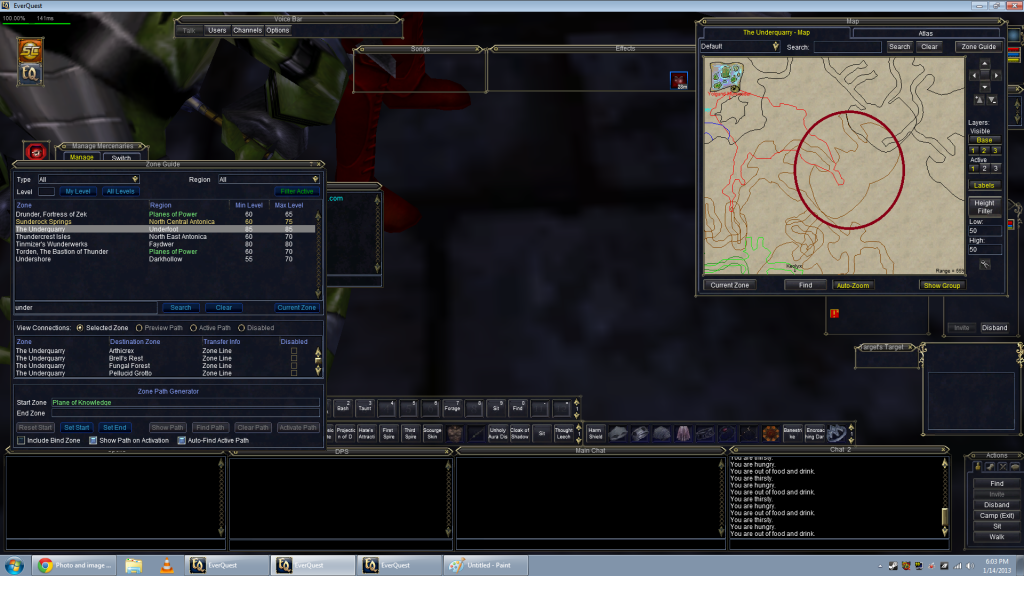Toggle the Include Bind Zone checkbox
Image resolution: width=1024 pixels, height=608 pixels.
point(21,441)
